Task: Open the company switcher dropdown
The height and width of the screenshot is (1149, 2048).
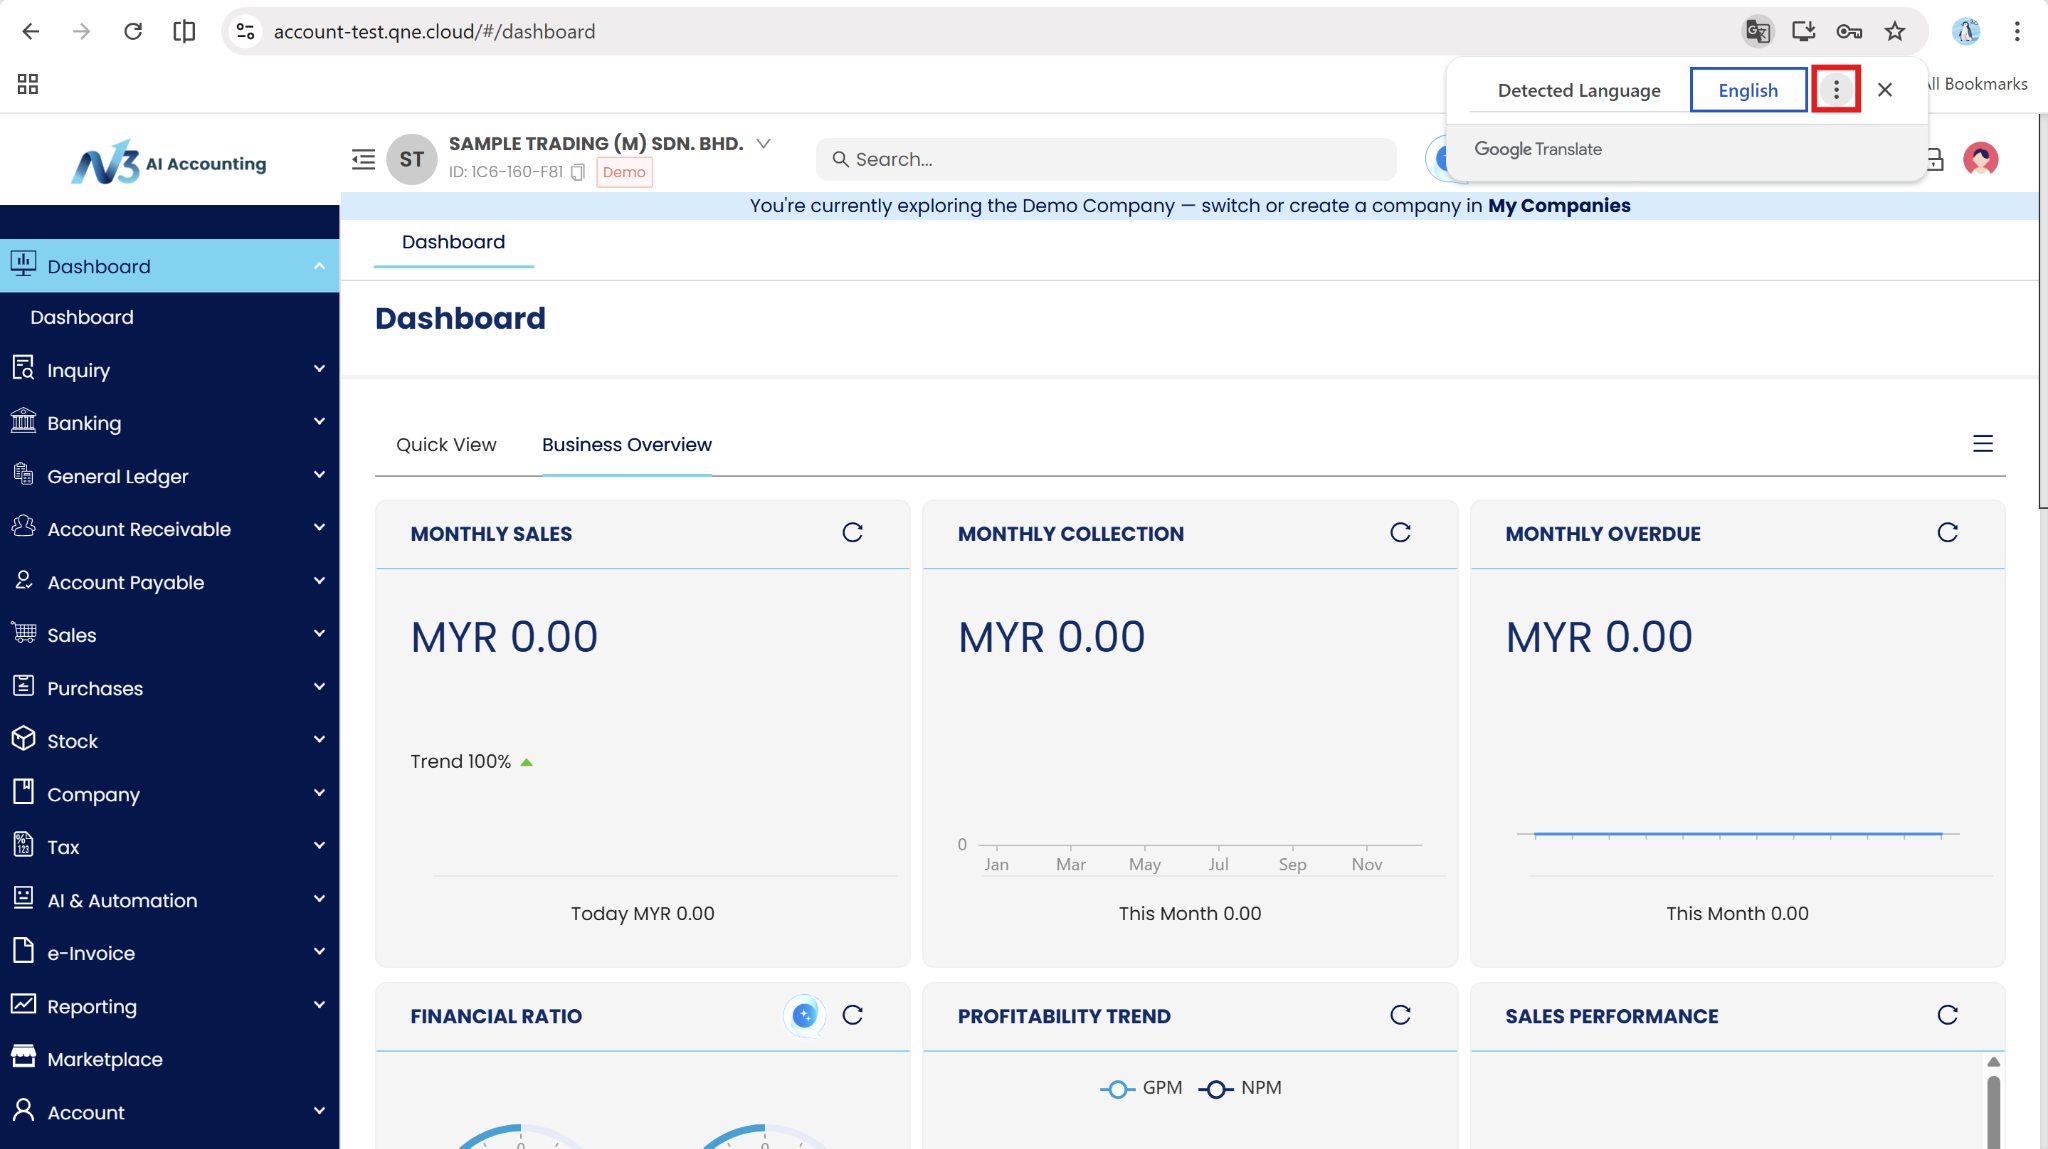Action: click(764, 143)
